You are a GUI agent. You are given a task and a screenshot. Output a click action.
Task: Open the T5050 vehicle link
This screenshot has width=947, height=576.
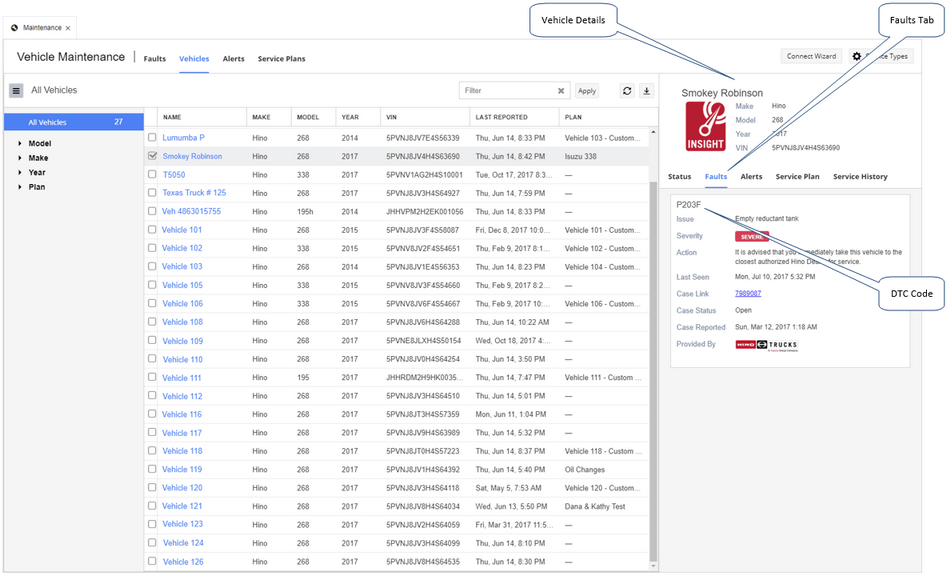(174, 174)
